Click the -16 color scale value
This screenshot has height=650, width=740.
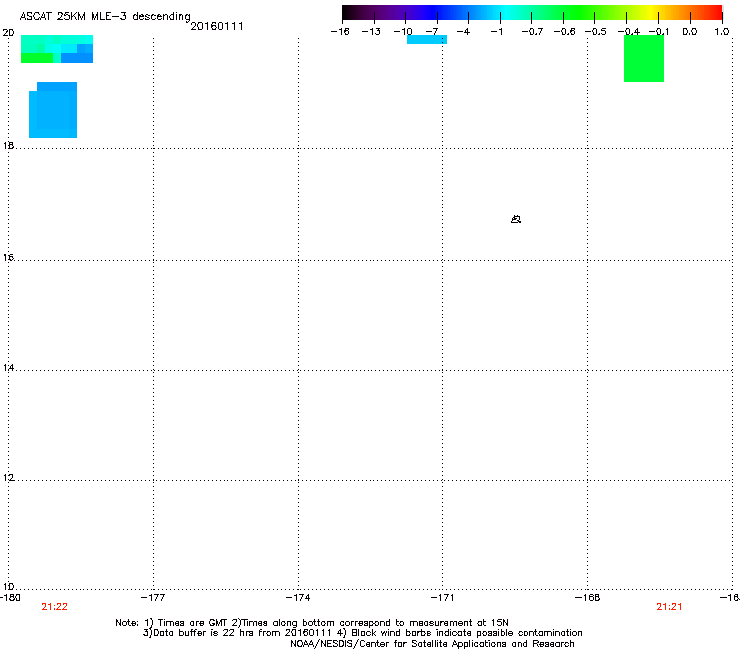click(340, 32)
